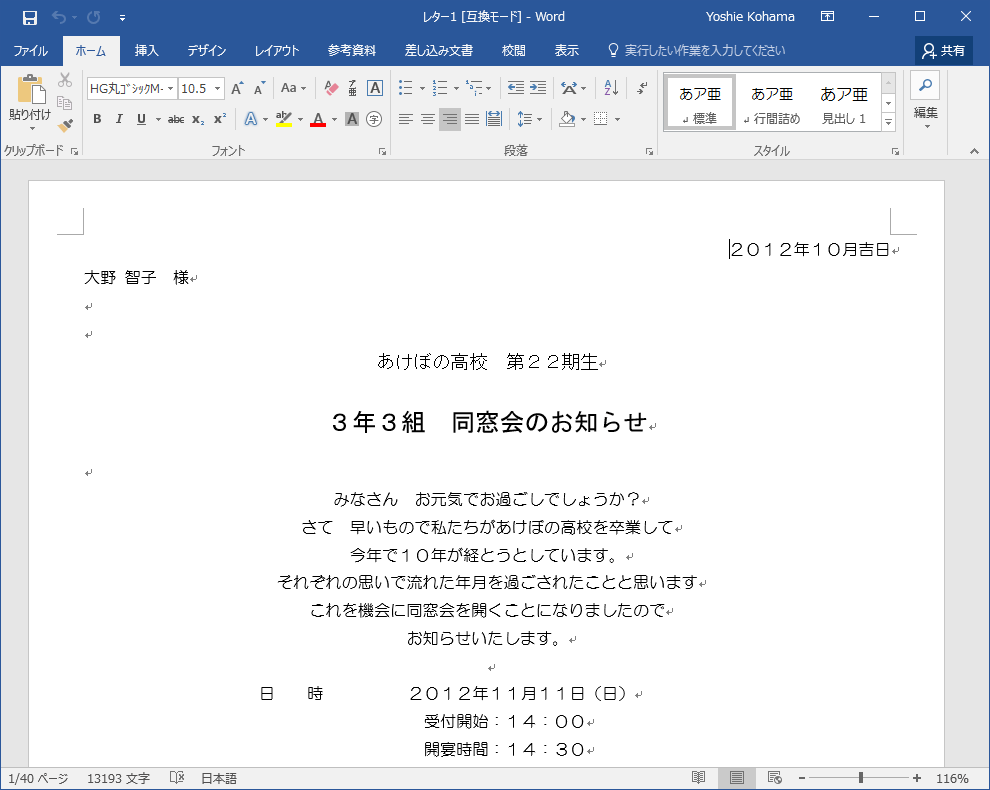Viewport: 990px width, 790px height.
Task: Click the Undo arrow icon
Action: [58, 17]
